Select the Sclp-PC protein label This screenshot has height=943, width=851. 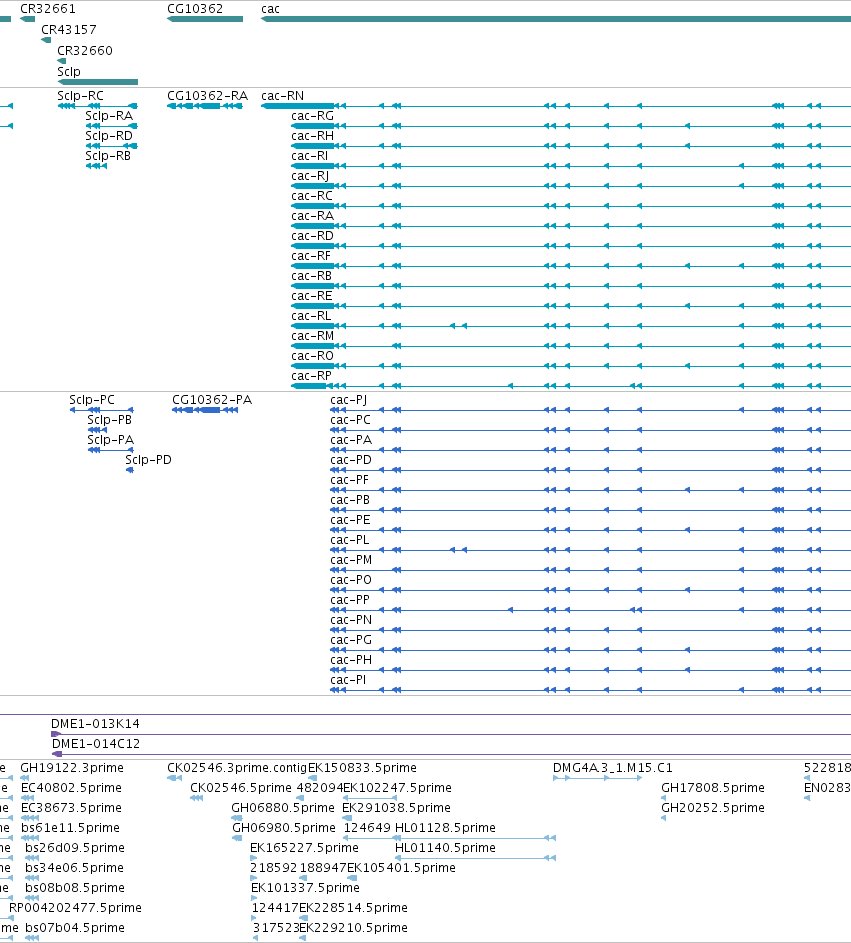(91, 400)
